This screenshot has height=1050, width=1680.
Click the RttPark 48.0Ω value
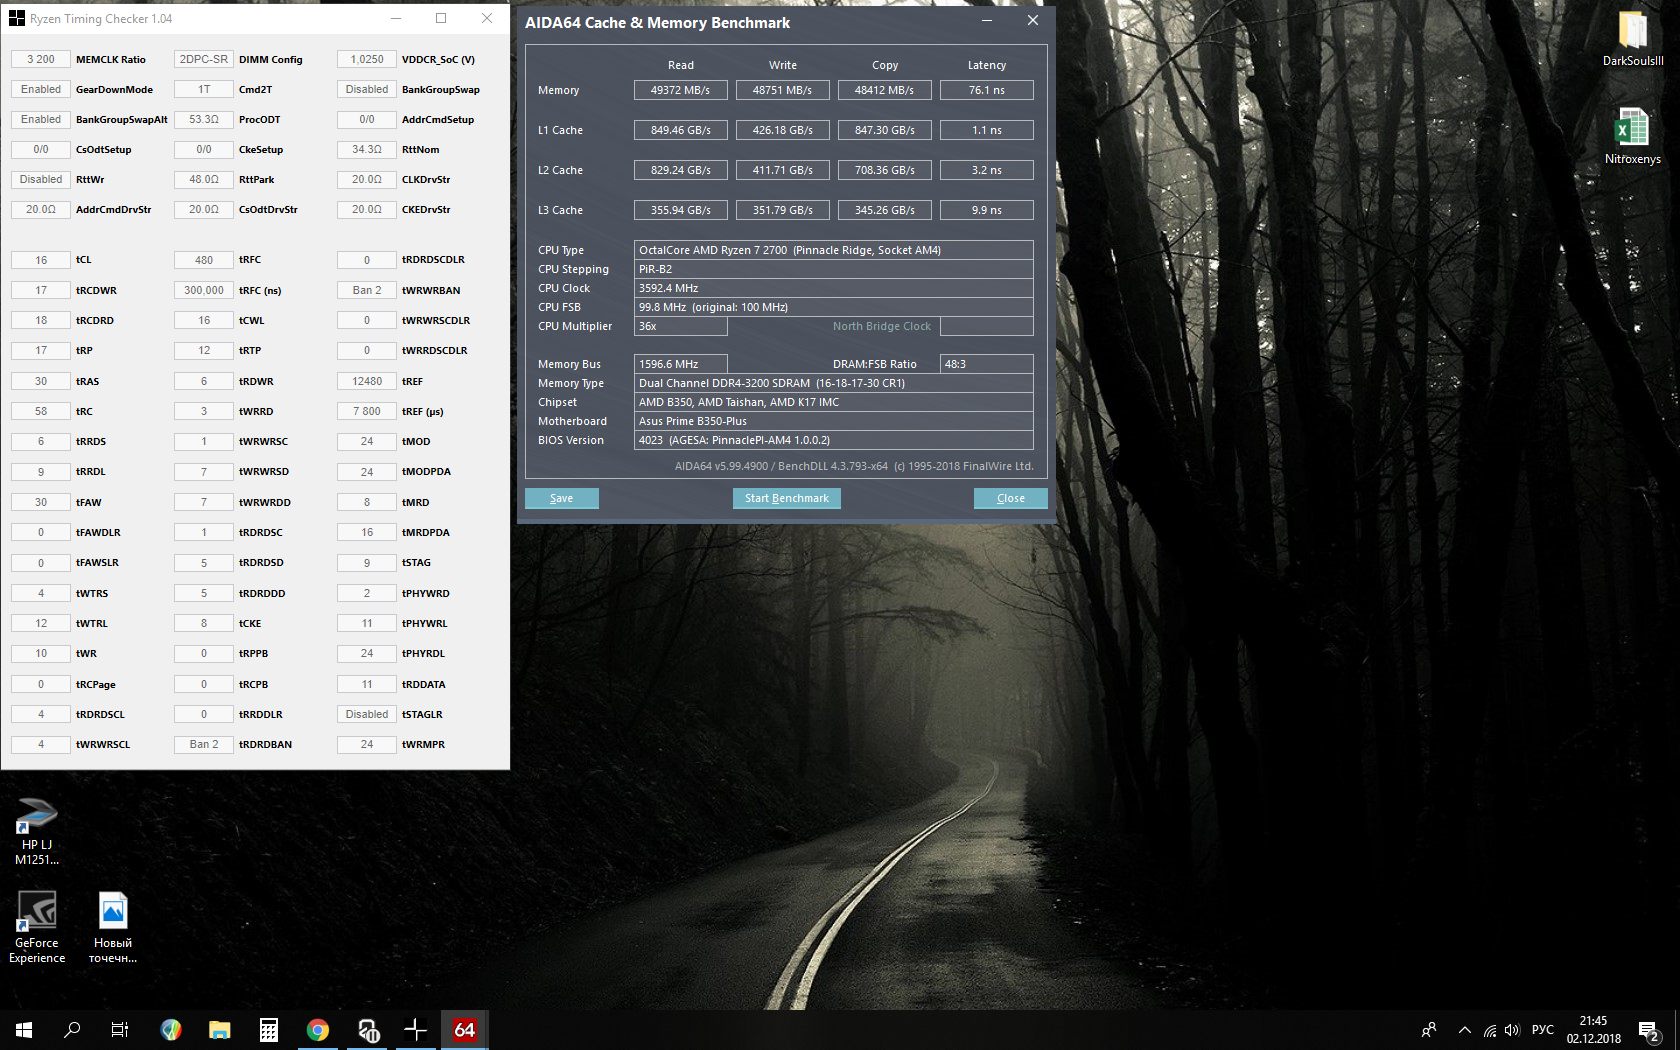pos(204,179)
